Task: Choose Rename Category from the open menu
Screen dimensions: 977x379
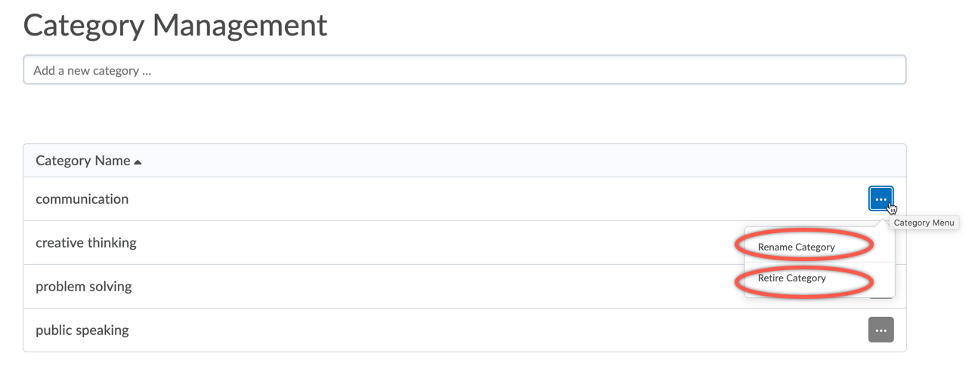Action: coord(796,247)
